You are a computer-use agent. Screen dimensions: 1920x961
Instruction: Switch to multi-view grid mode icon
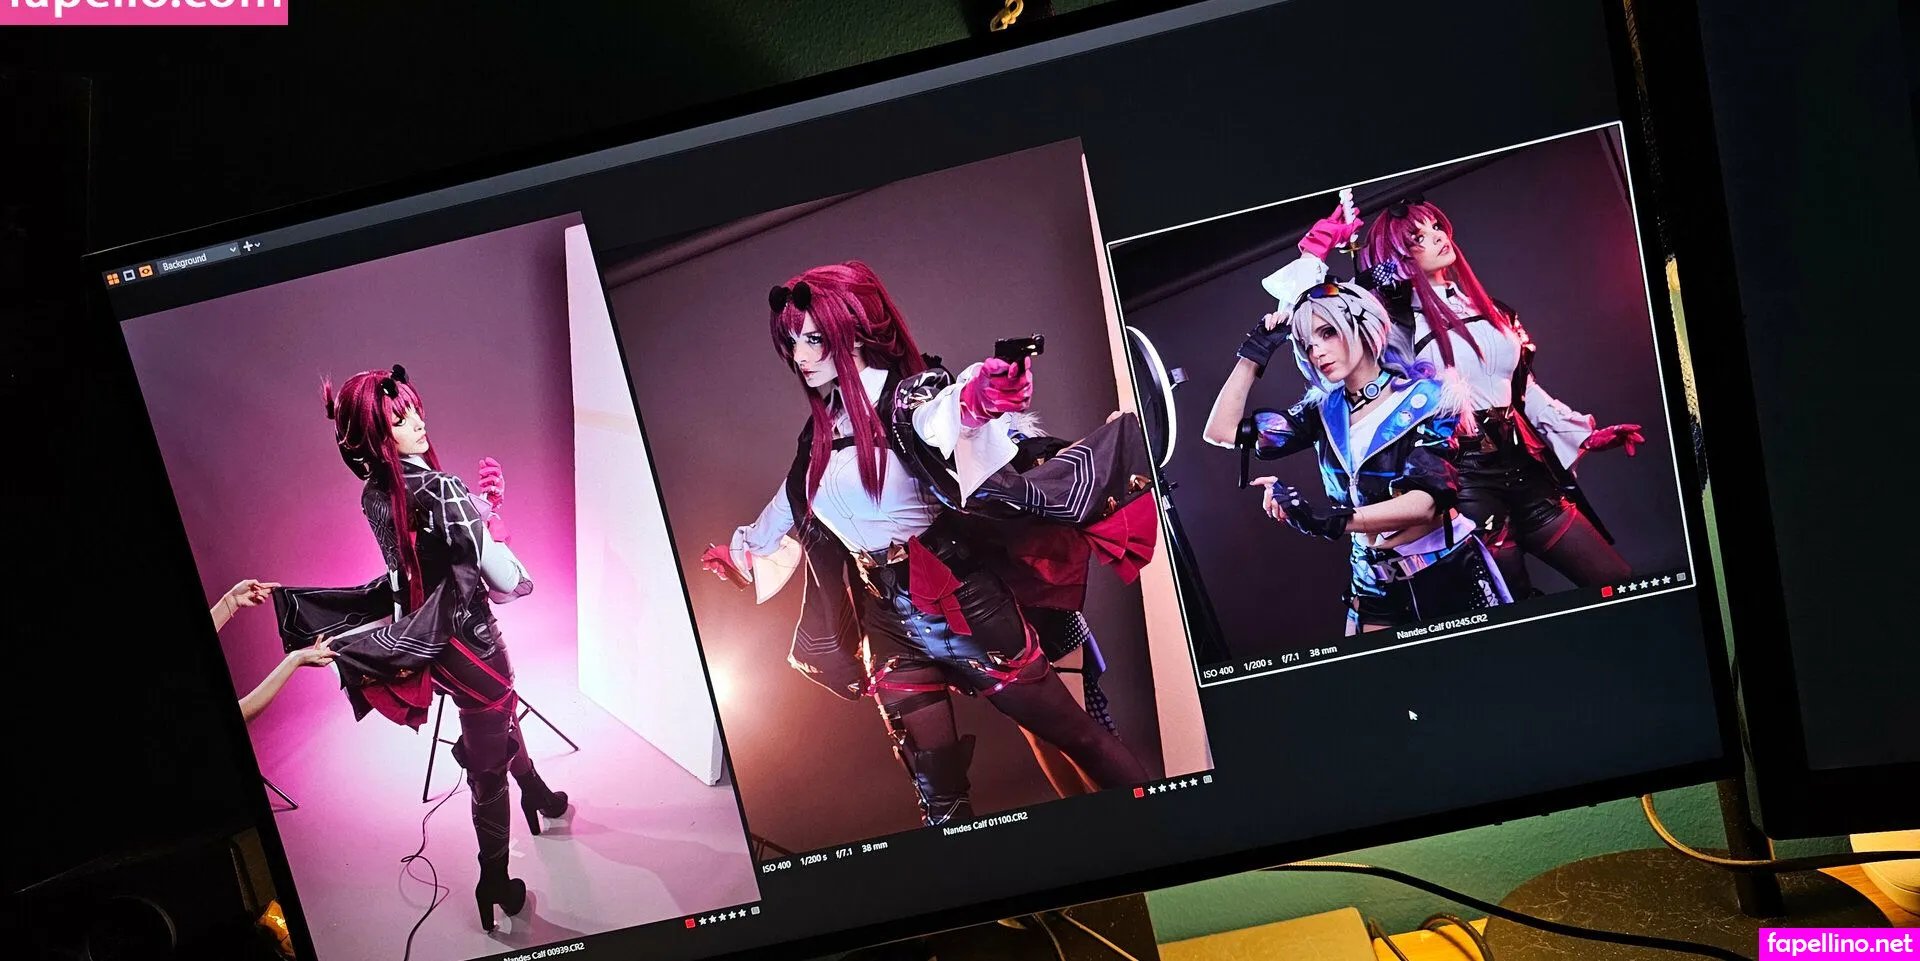pyautogui.click(x=113, y=278)
